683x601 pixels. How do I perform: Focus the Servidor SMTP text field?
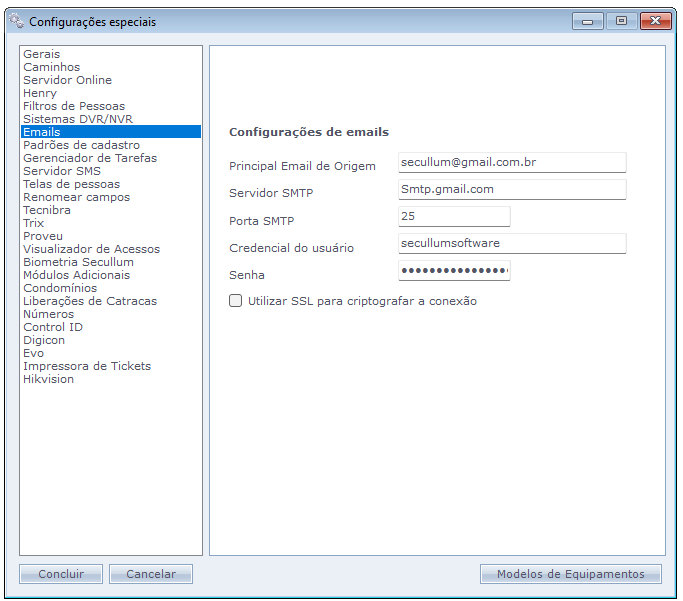click(511, 189)
